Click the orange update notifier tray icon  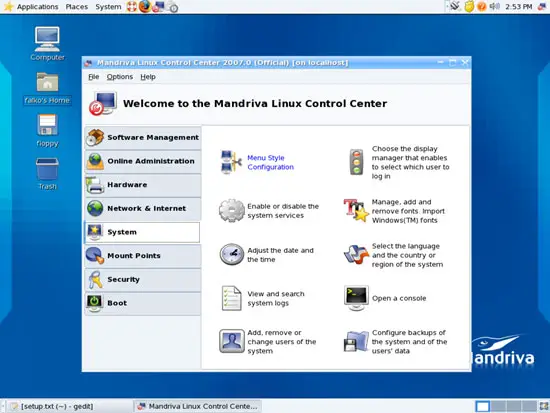pyautogui.click(x=482, y=6)
